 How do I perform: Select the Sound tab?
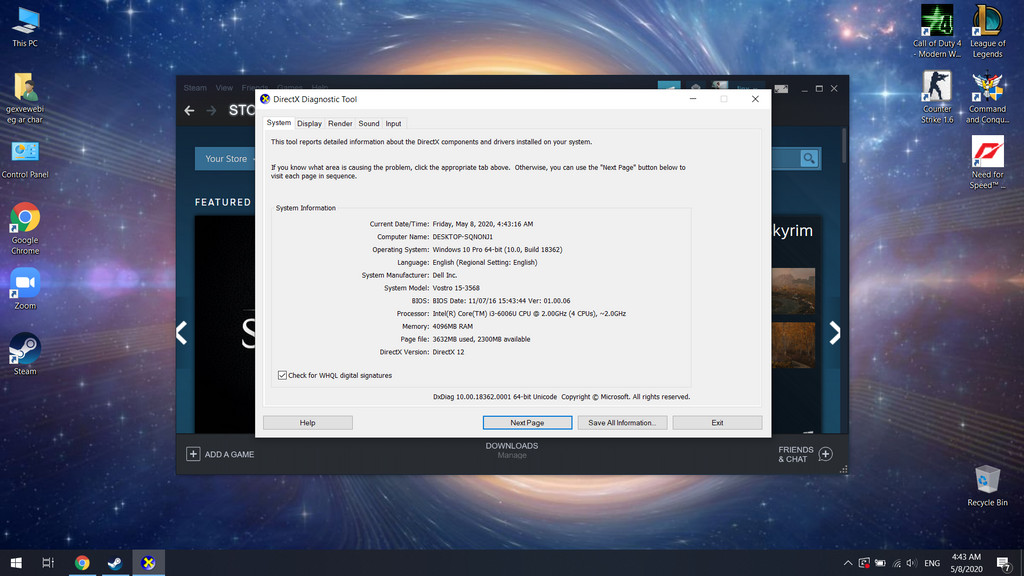click(x=368, y=123)
